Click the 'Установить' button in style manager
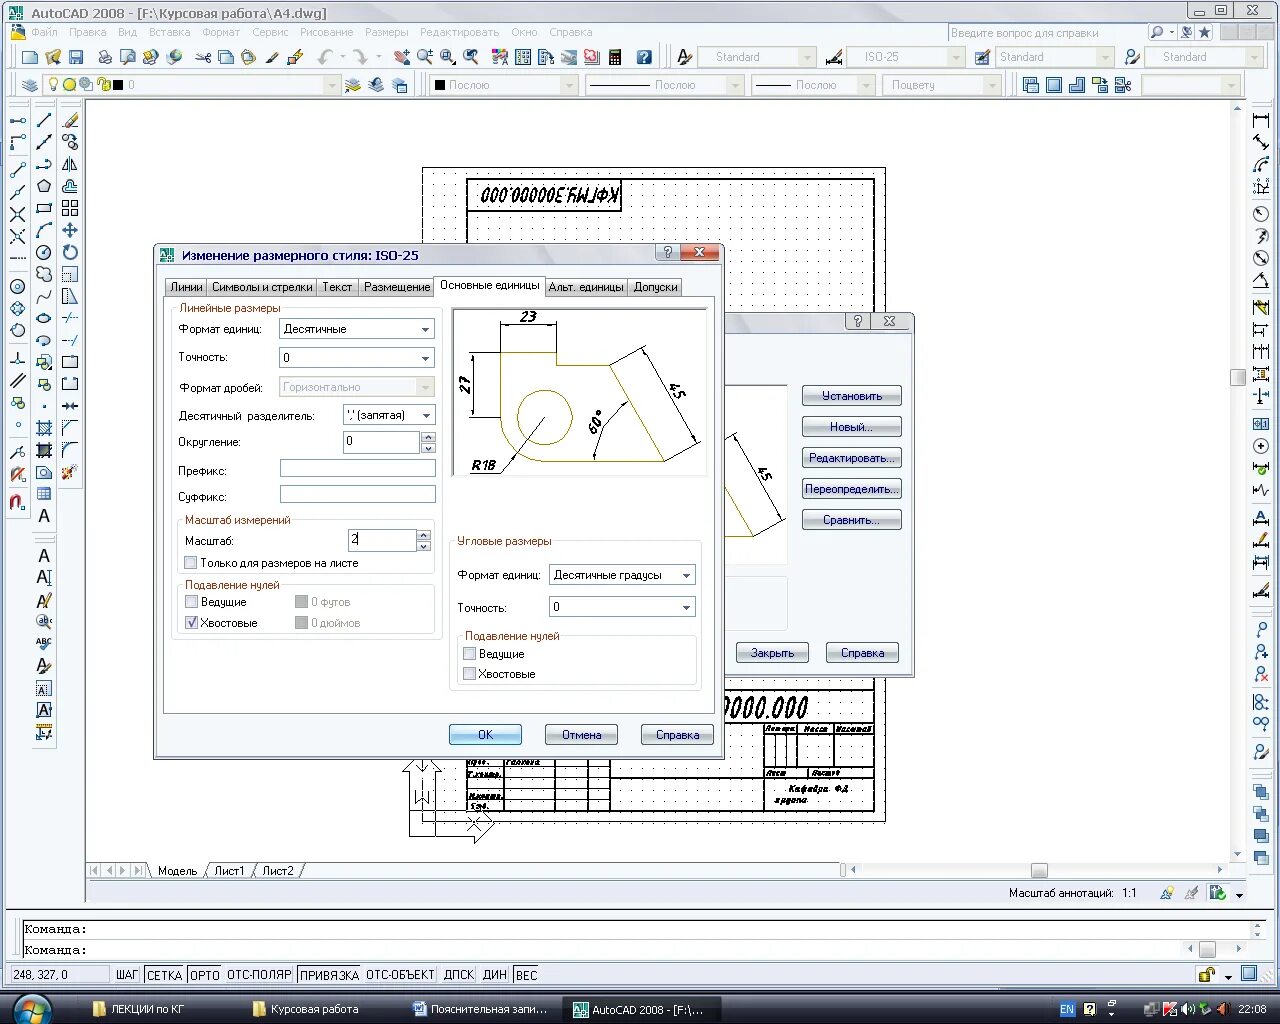 click(x=852, y=396)
